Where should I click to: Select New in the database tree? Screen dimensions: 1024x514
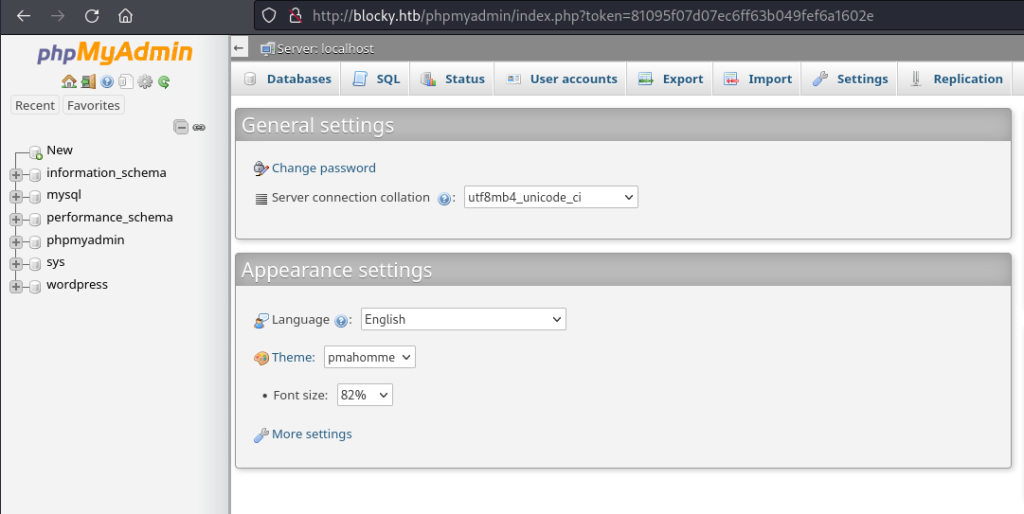tap(59, 150)
